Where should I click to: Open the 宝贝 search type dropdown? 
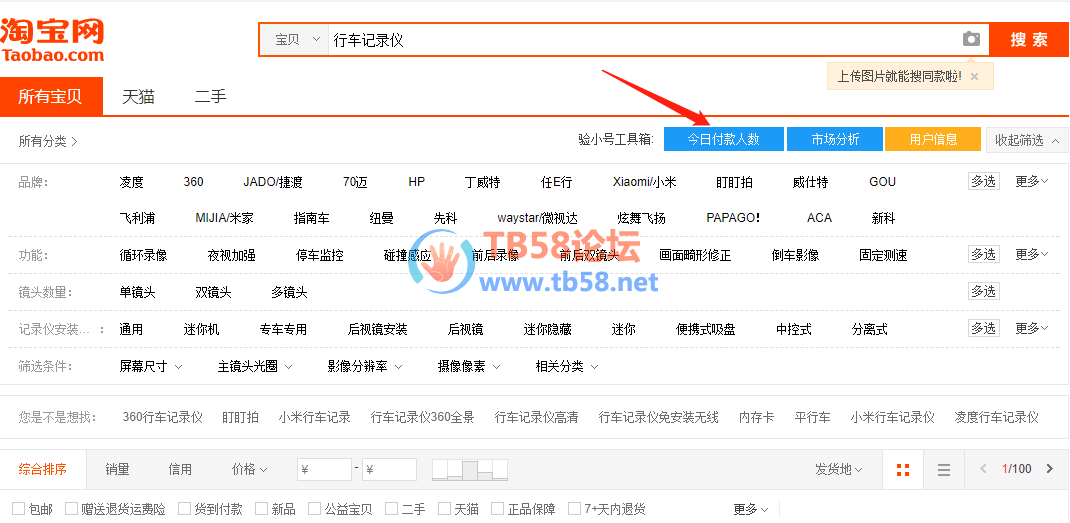pos(296,40)
